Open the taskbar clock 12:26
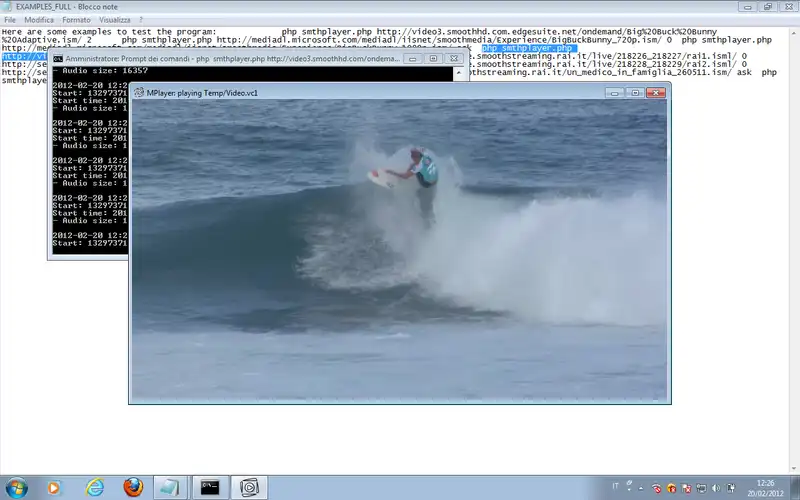Viewport: 800px width, 500px height. click(765, 488)
